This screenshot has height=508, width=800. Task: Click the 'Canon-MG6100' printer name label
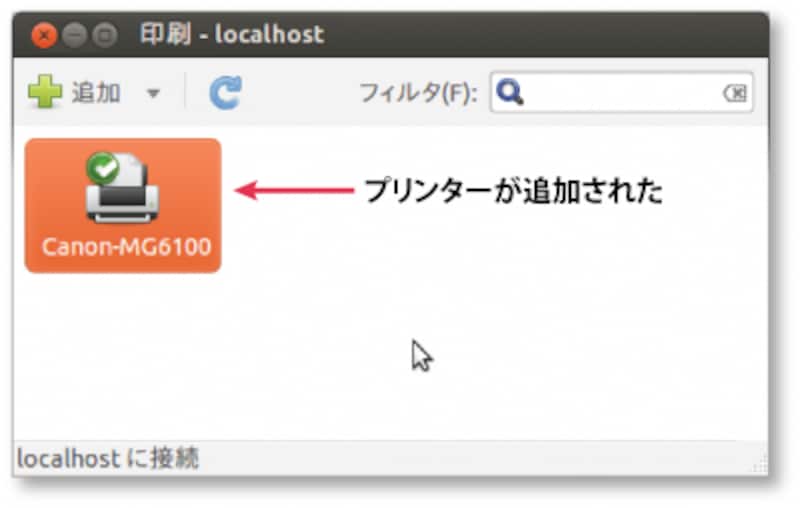click(x=126, y=247)
